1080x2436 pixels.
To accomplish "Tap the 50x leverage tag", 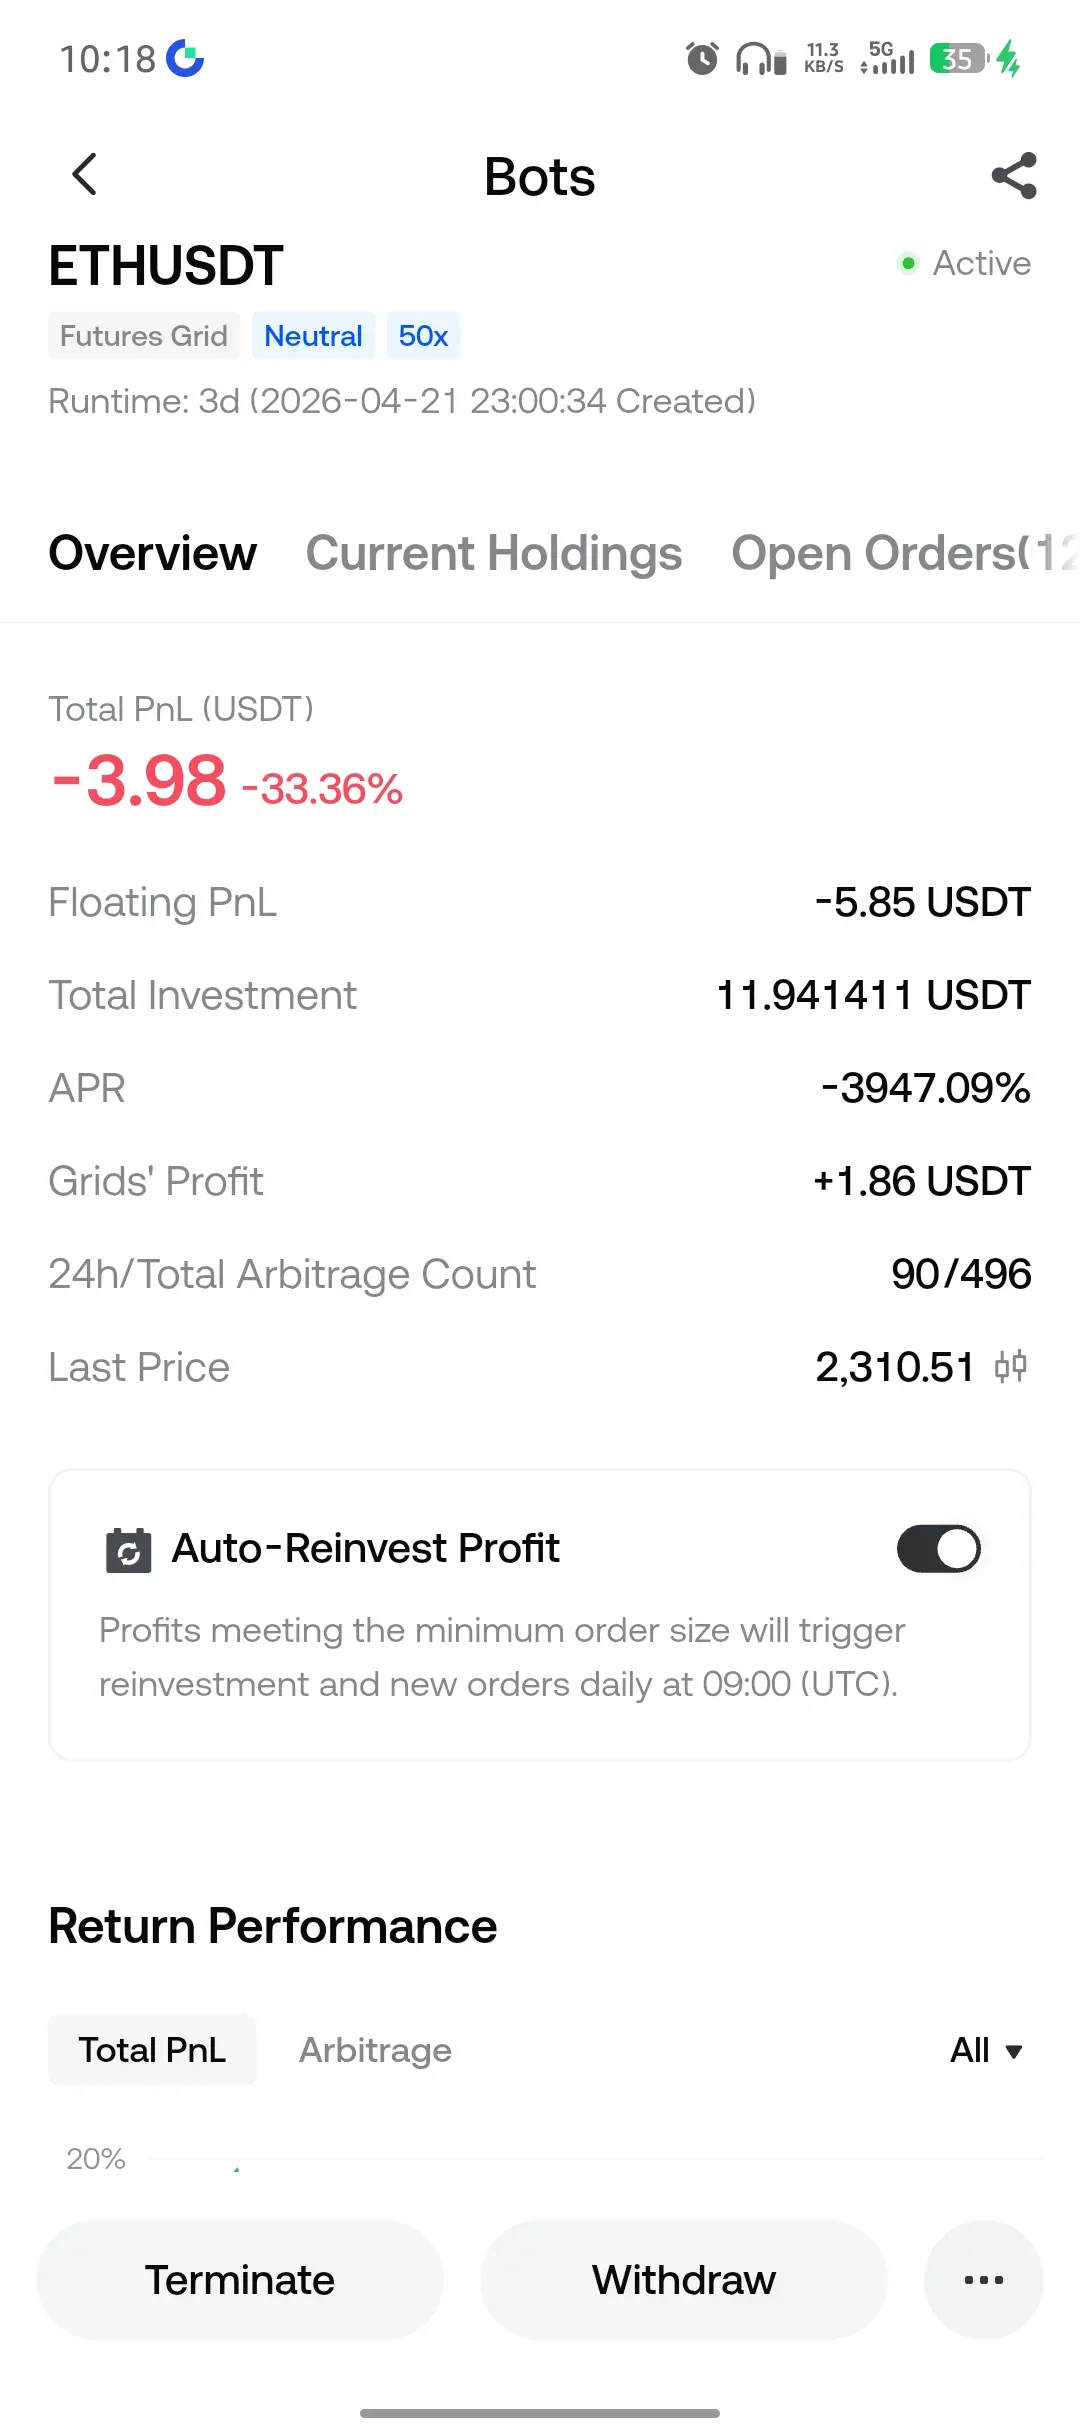I will click(x=423, y=336).
